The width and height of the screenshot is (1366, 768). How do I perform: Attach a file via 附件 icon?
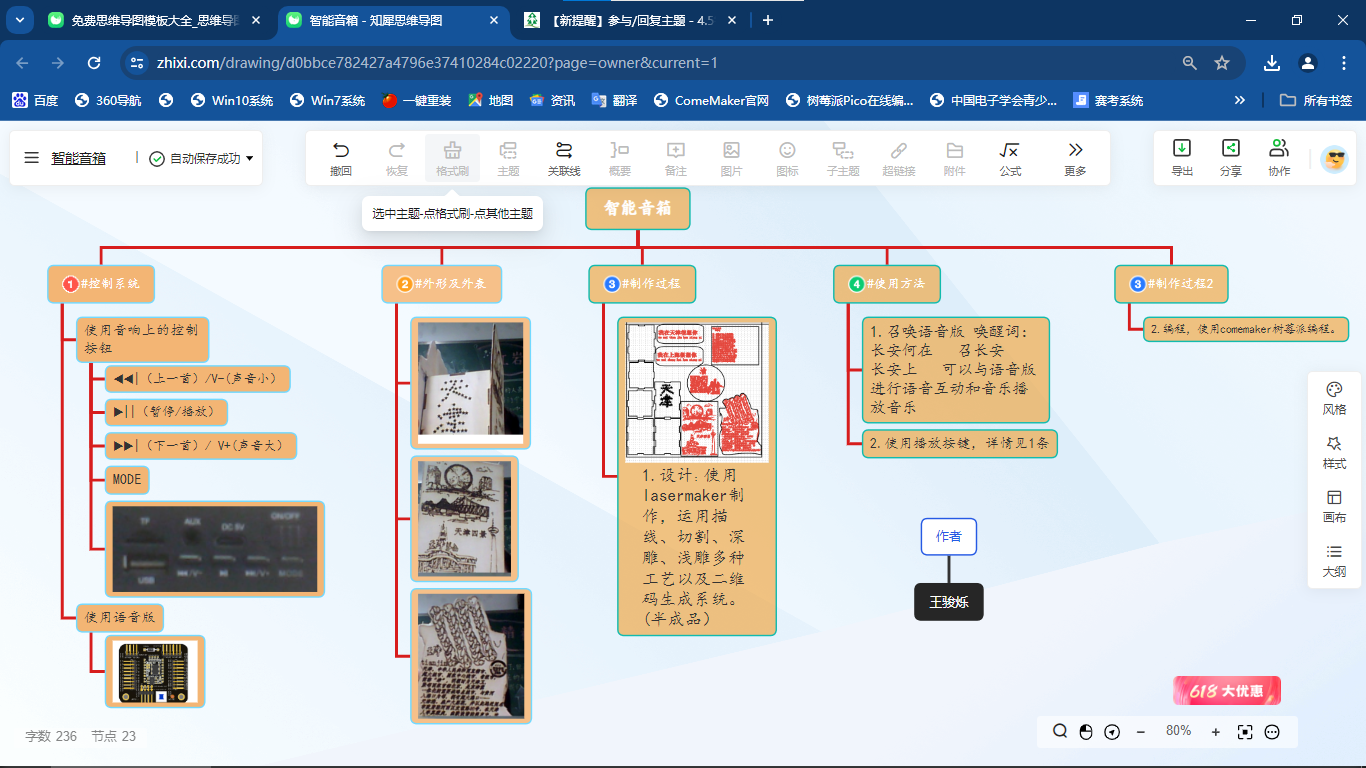click(955, 158)
